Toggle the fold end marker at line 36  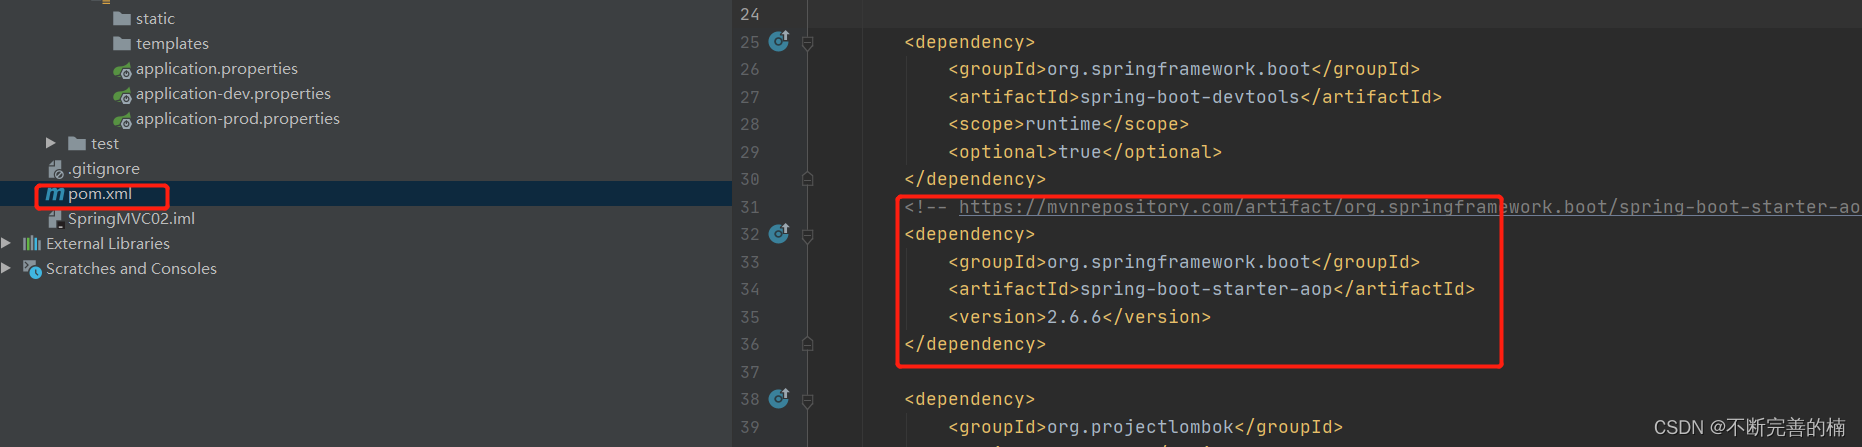pyautogui.click(x=807, y=344)
